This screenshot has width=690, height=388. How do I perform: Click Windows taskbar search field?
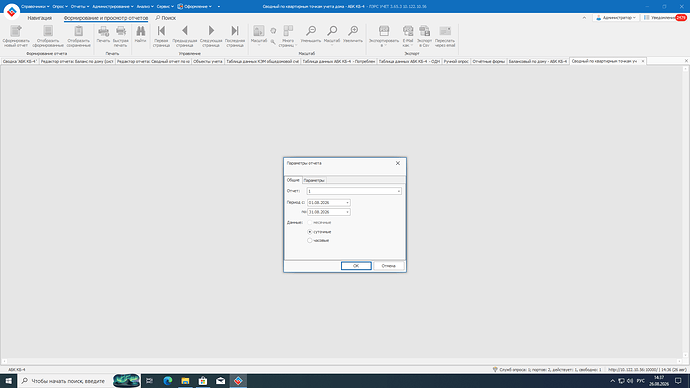point(65,381)
